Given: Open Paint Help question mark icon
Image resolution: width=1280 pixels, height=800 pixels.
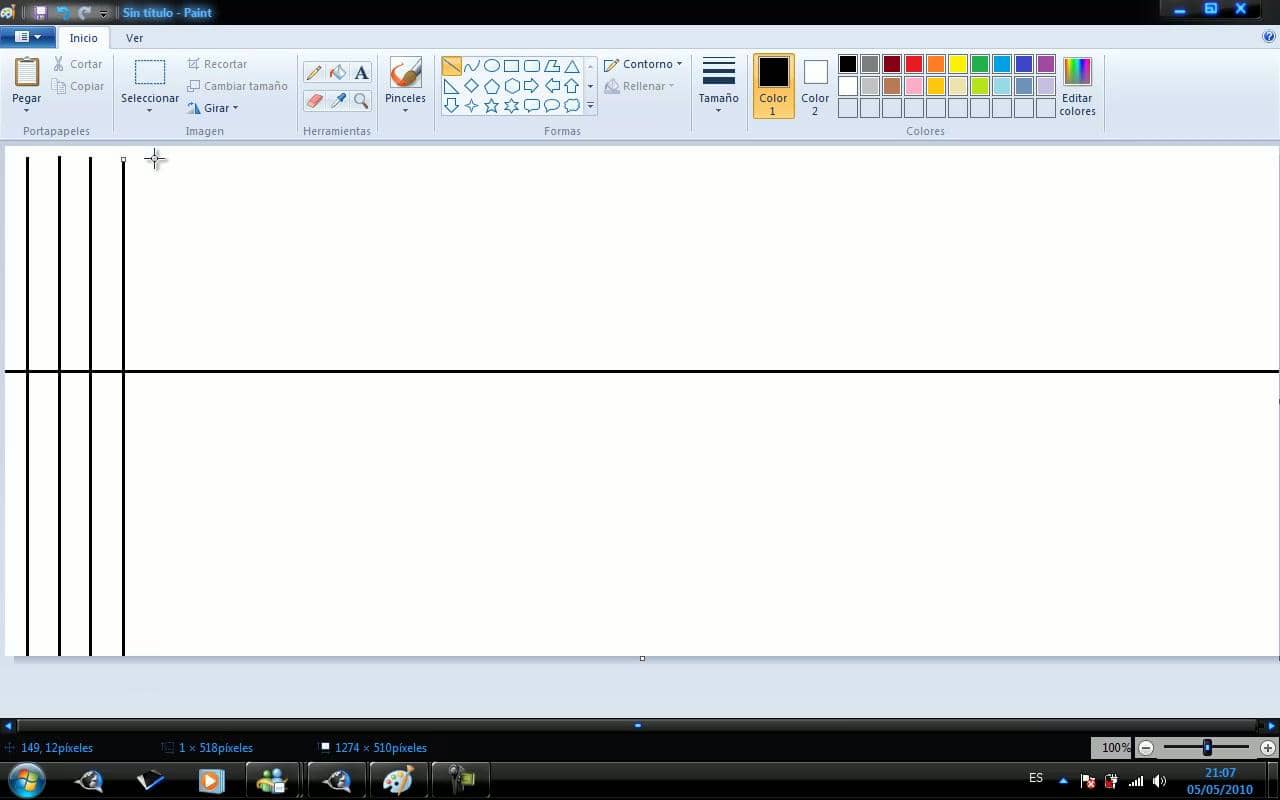Looking at the screenshot, I should (1268, 37).
